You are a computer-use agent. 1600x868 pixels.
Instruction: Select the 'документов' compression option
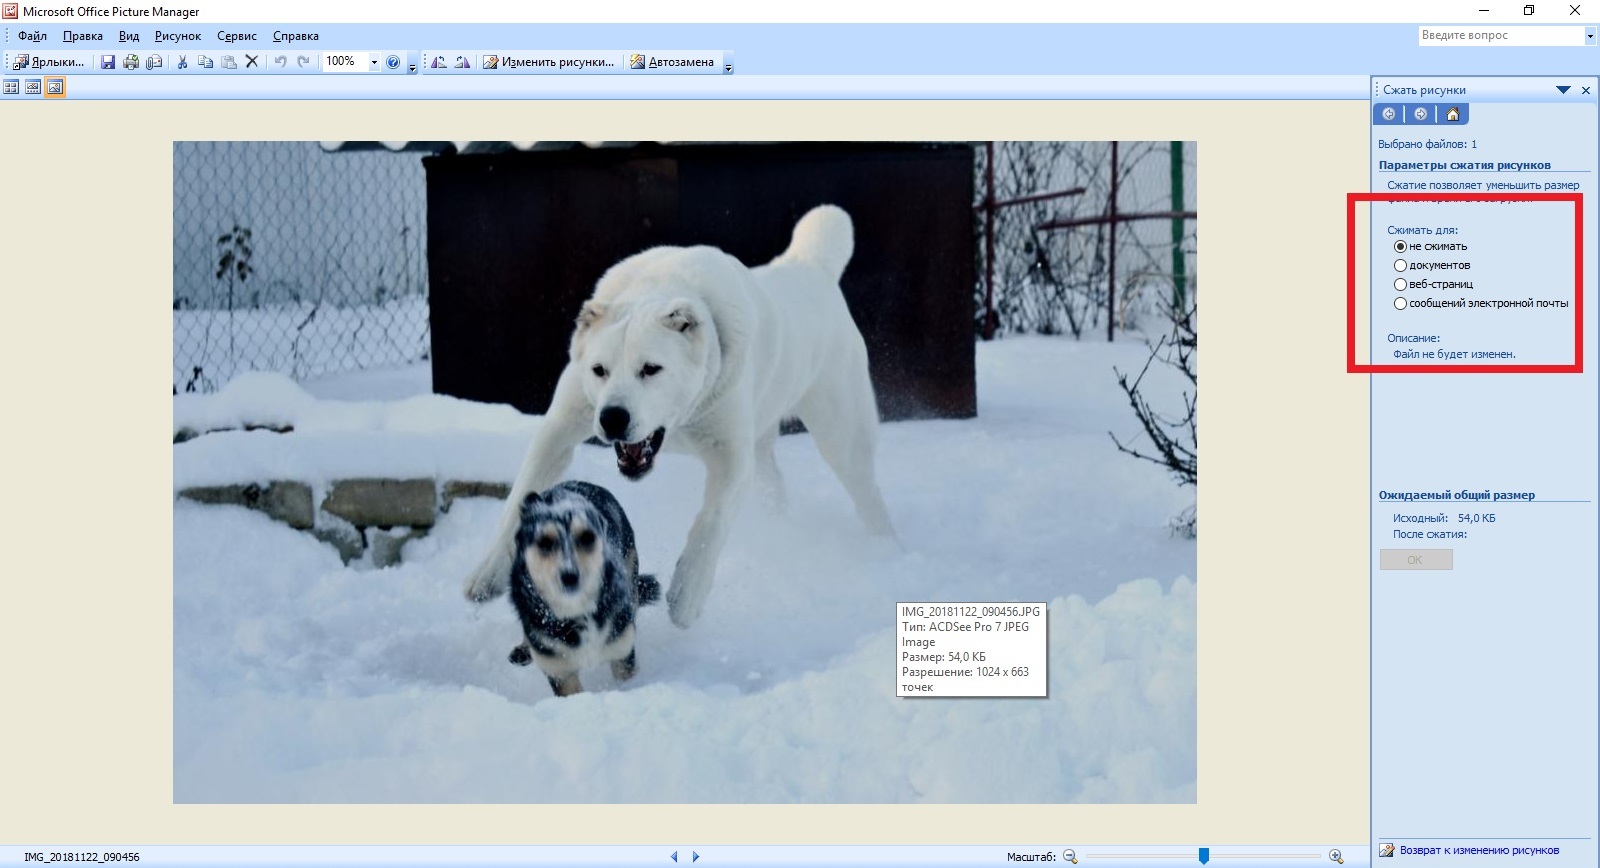(x=1400, y=265)
